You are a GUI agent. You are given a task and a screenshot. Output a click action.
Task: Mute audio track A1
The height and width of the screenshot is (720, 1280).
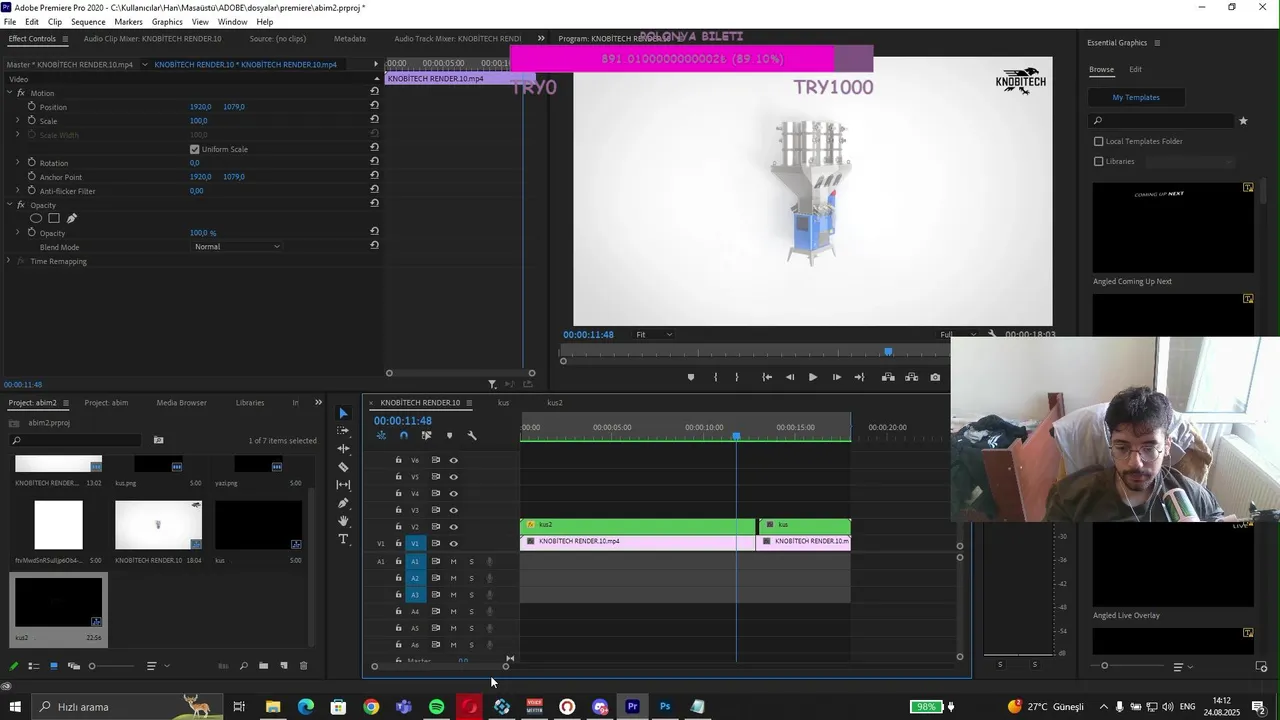tap(453, 561)
